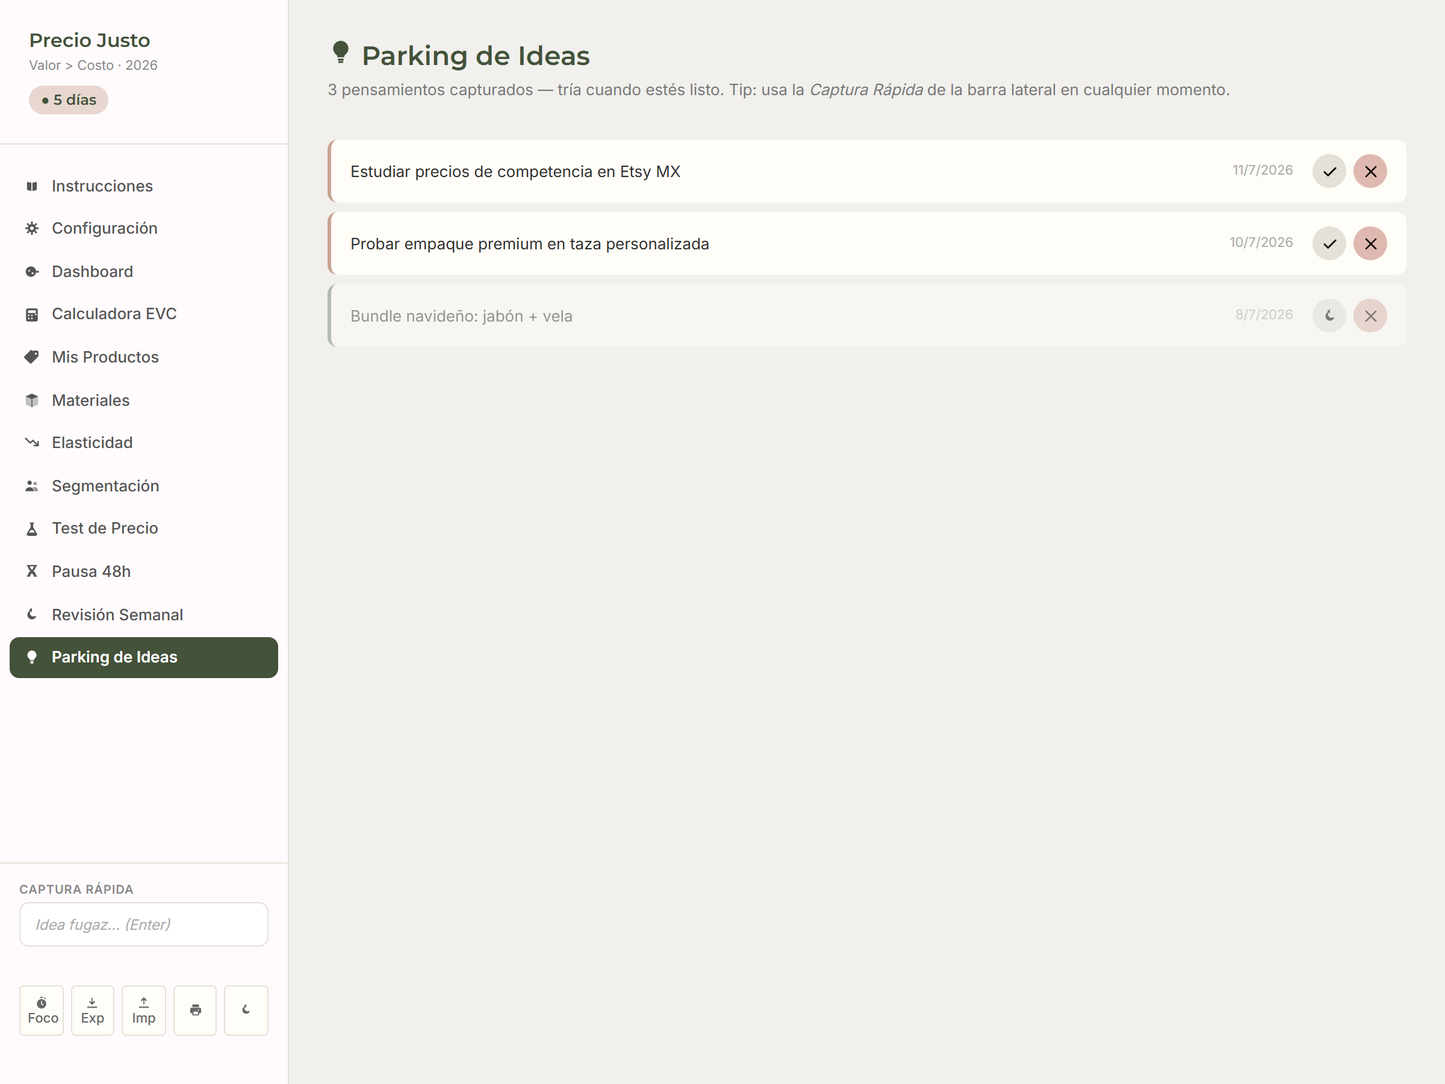Remove the Bundle navideño idea
The width and height of the screenshot is (1445, 1084).
(1370, 316)
